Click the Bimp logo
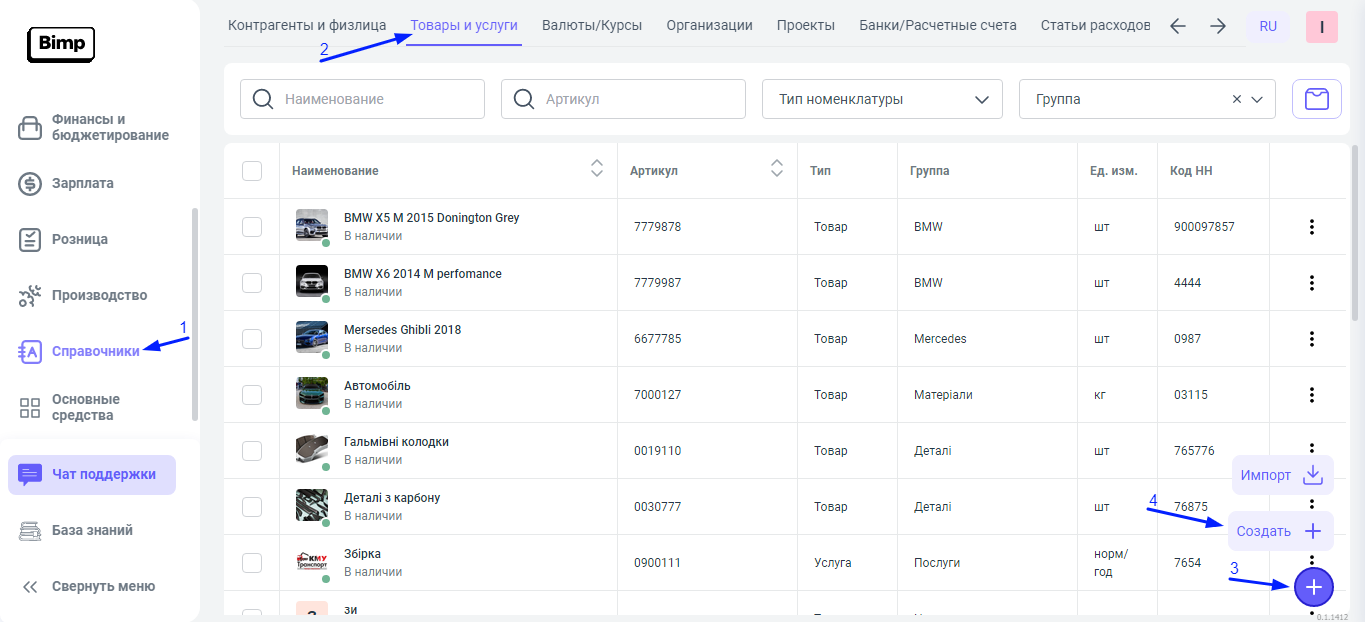Screen dimensions: 1365x622 tap(61, 45)
